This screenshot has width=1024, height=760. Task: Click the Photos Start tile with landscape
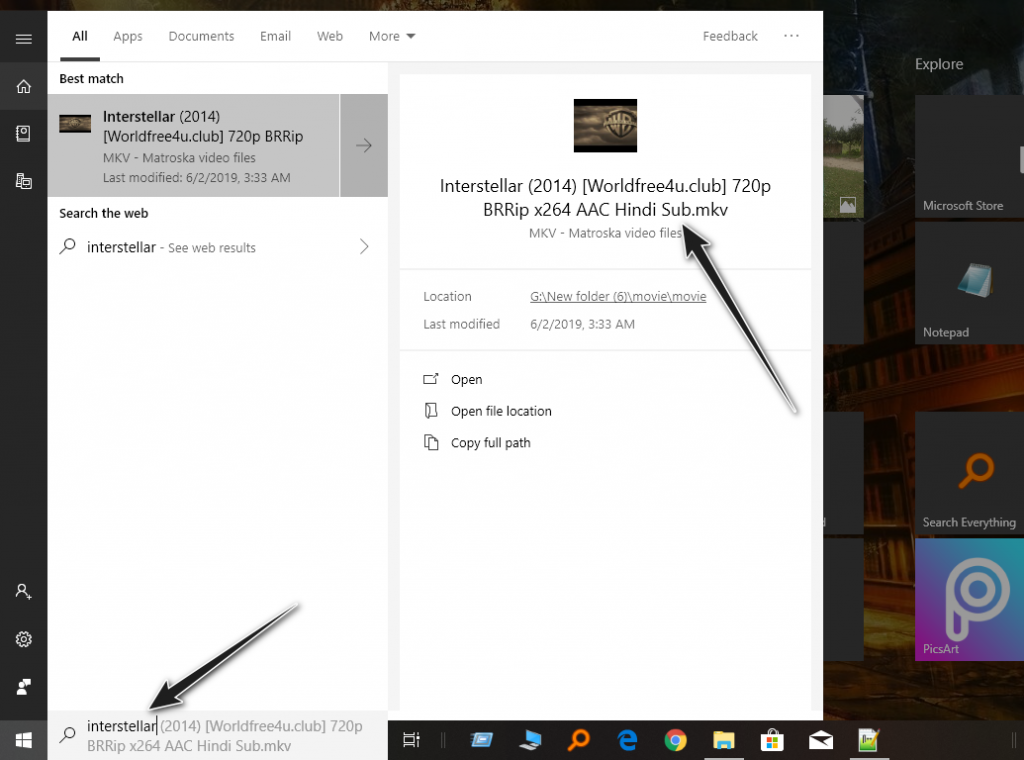coord(843,155)
